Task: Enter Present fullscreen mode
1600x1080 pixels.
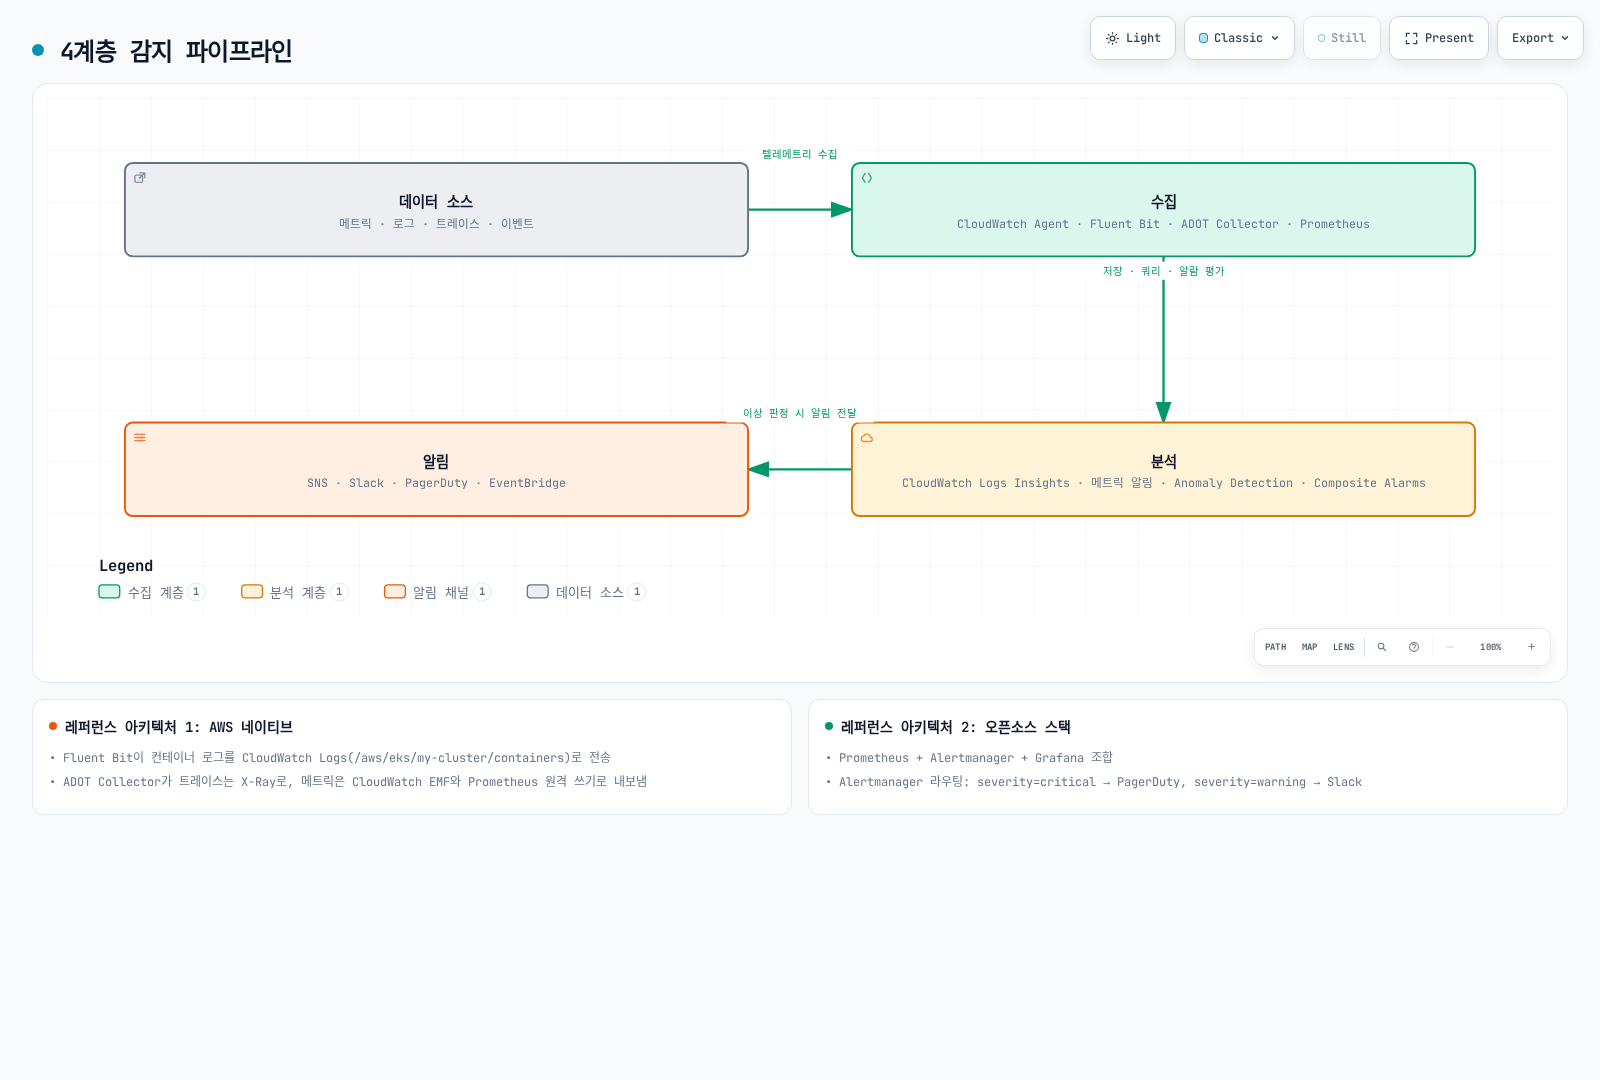Action: [x=1439, y=38]
